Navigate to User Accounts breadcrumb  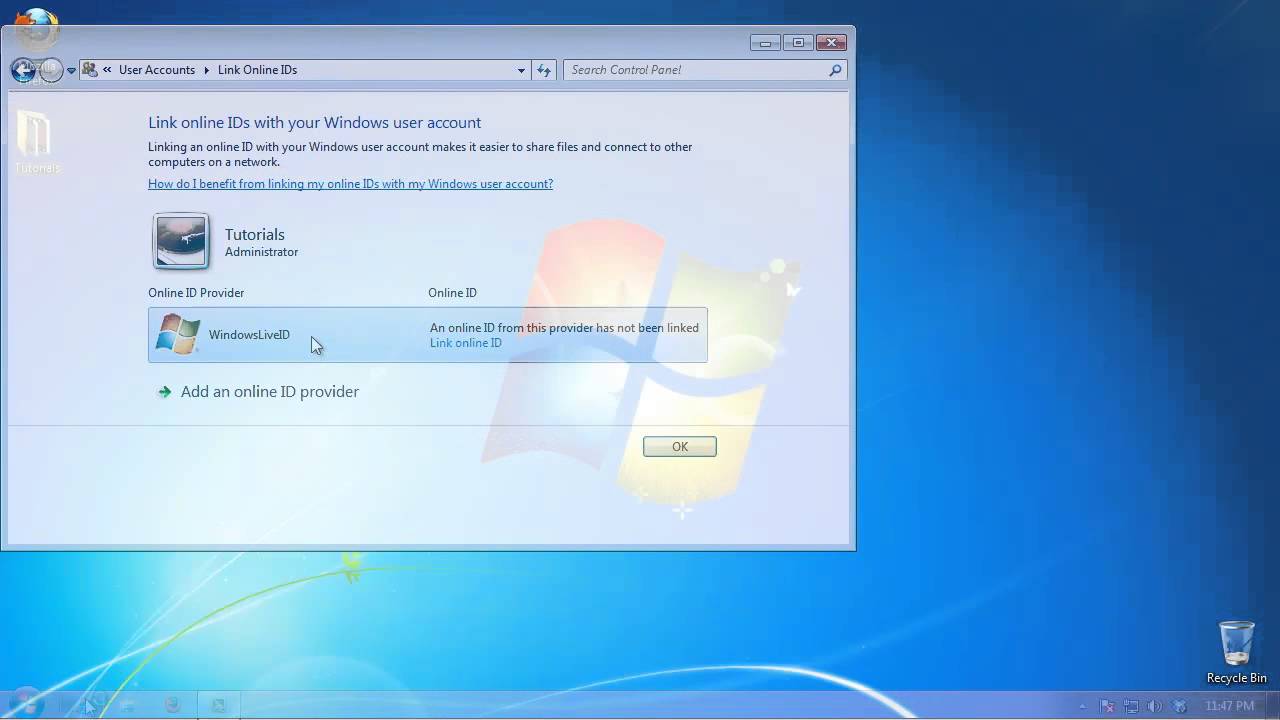click(x=157, y=70)
